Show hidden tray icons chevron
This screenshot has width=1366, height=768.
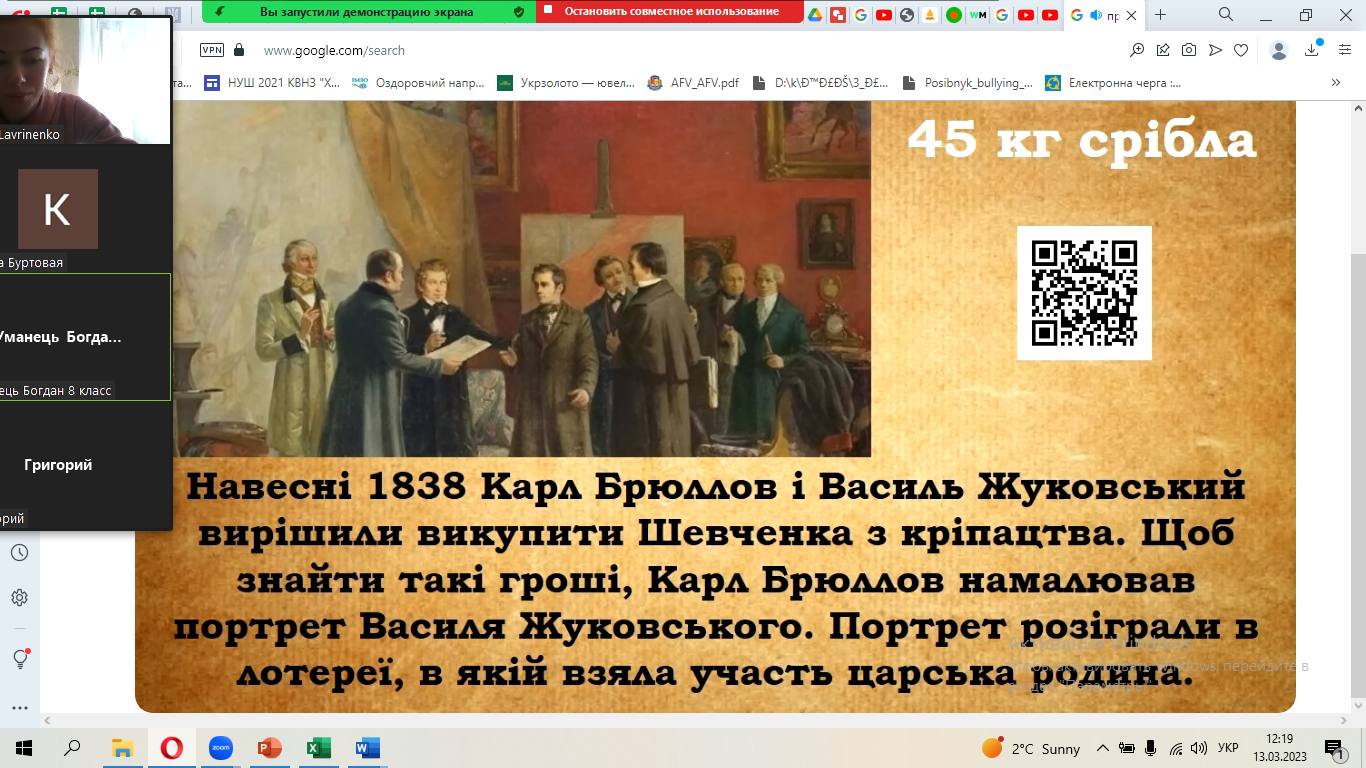(x=1103, y=748)
